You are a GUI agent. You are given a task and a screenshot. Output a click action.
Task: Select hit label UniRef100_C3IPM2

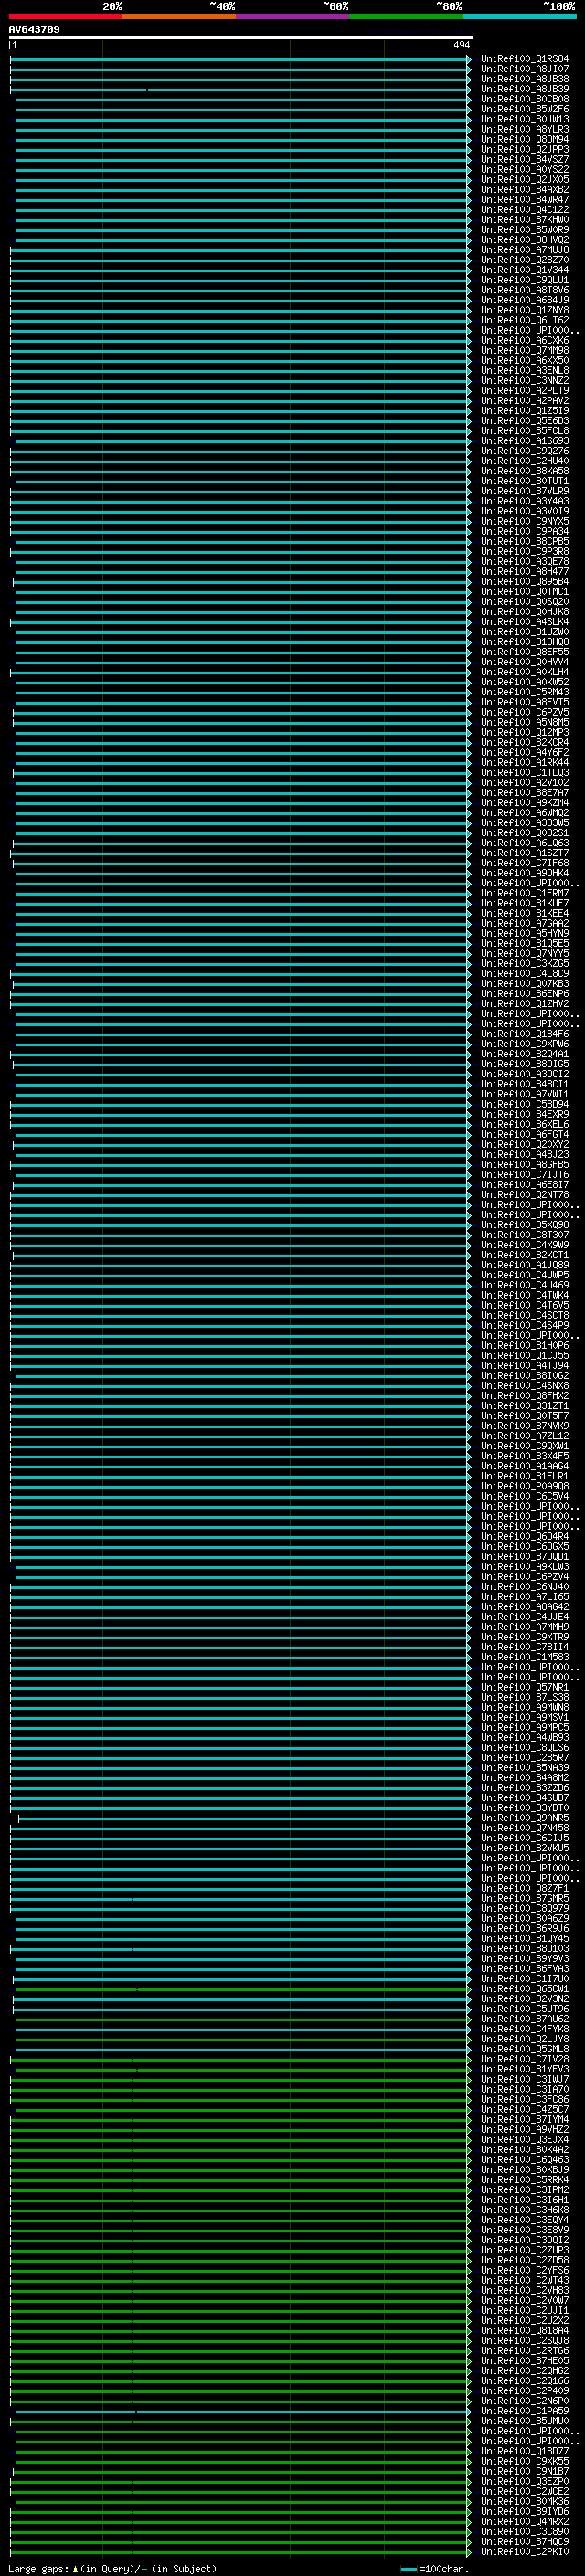524,2190
